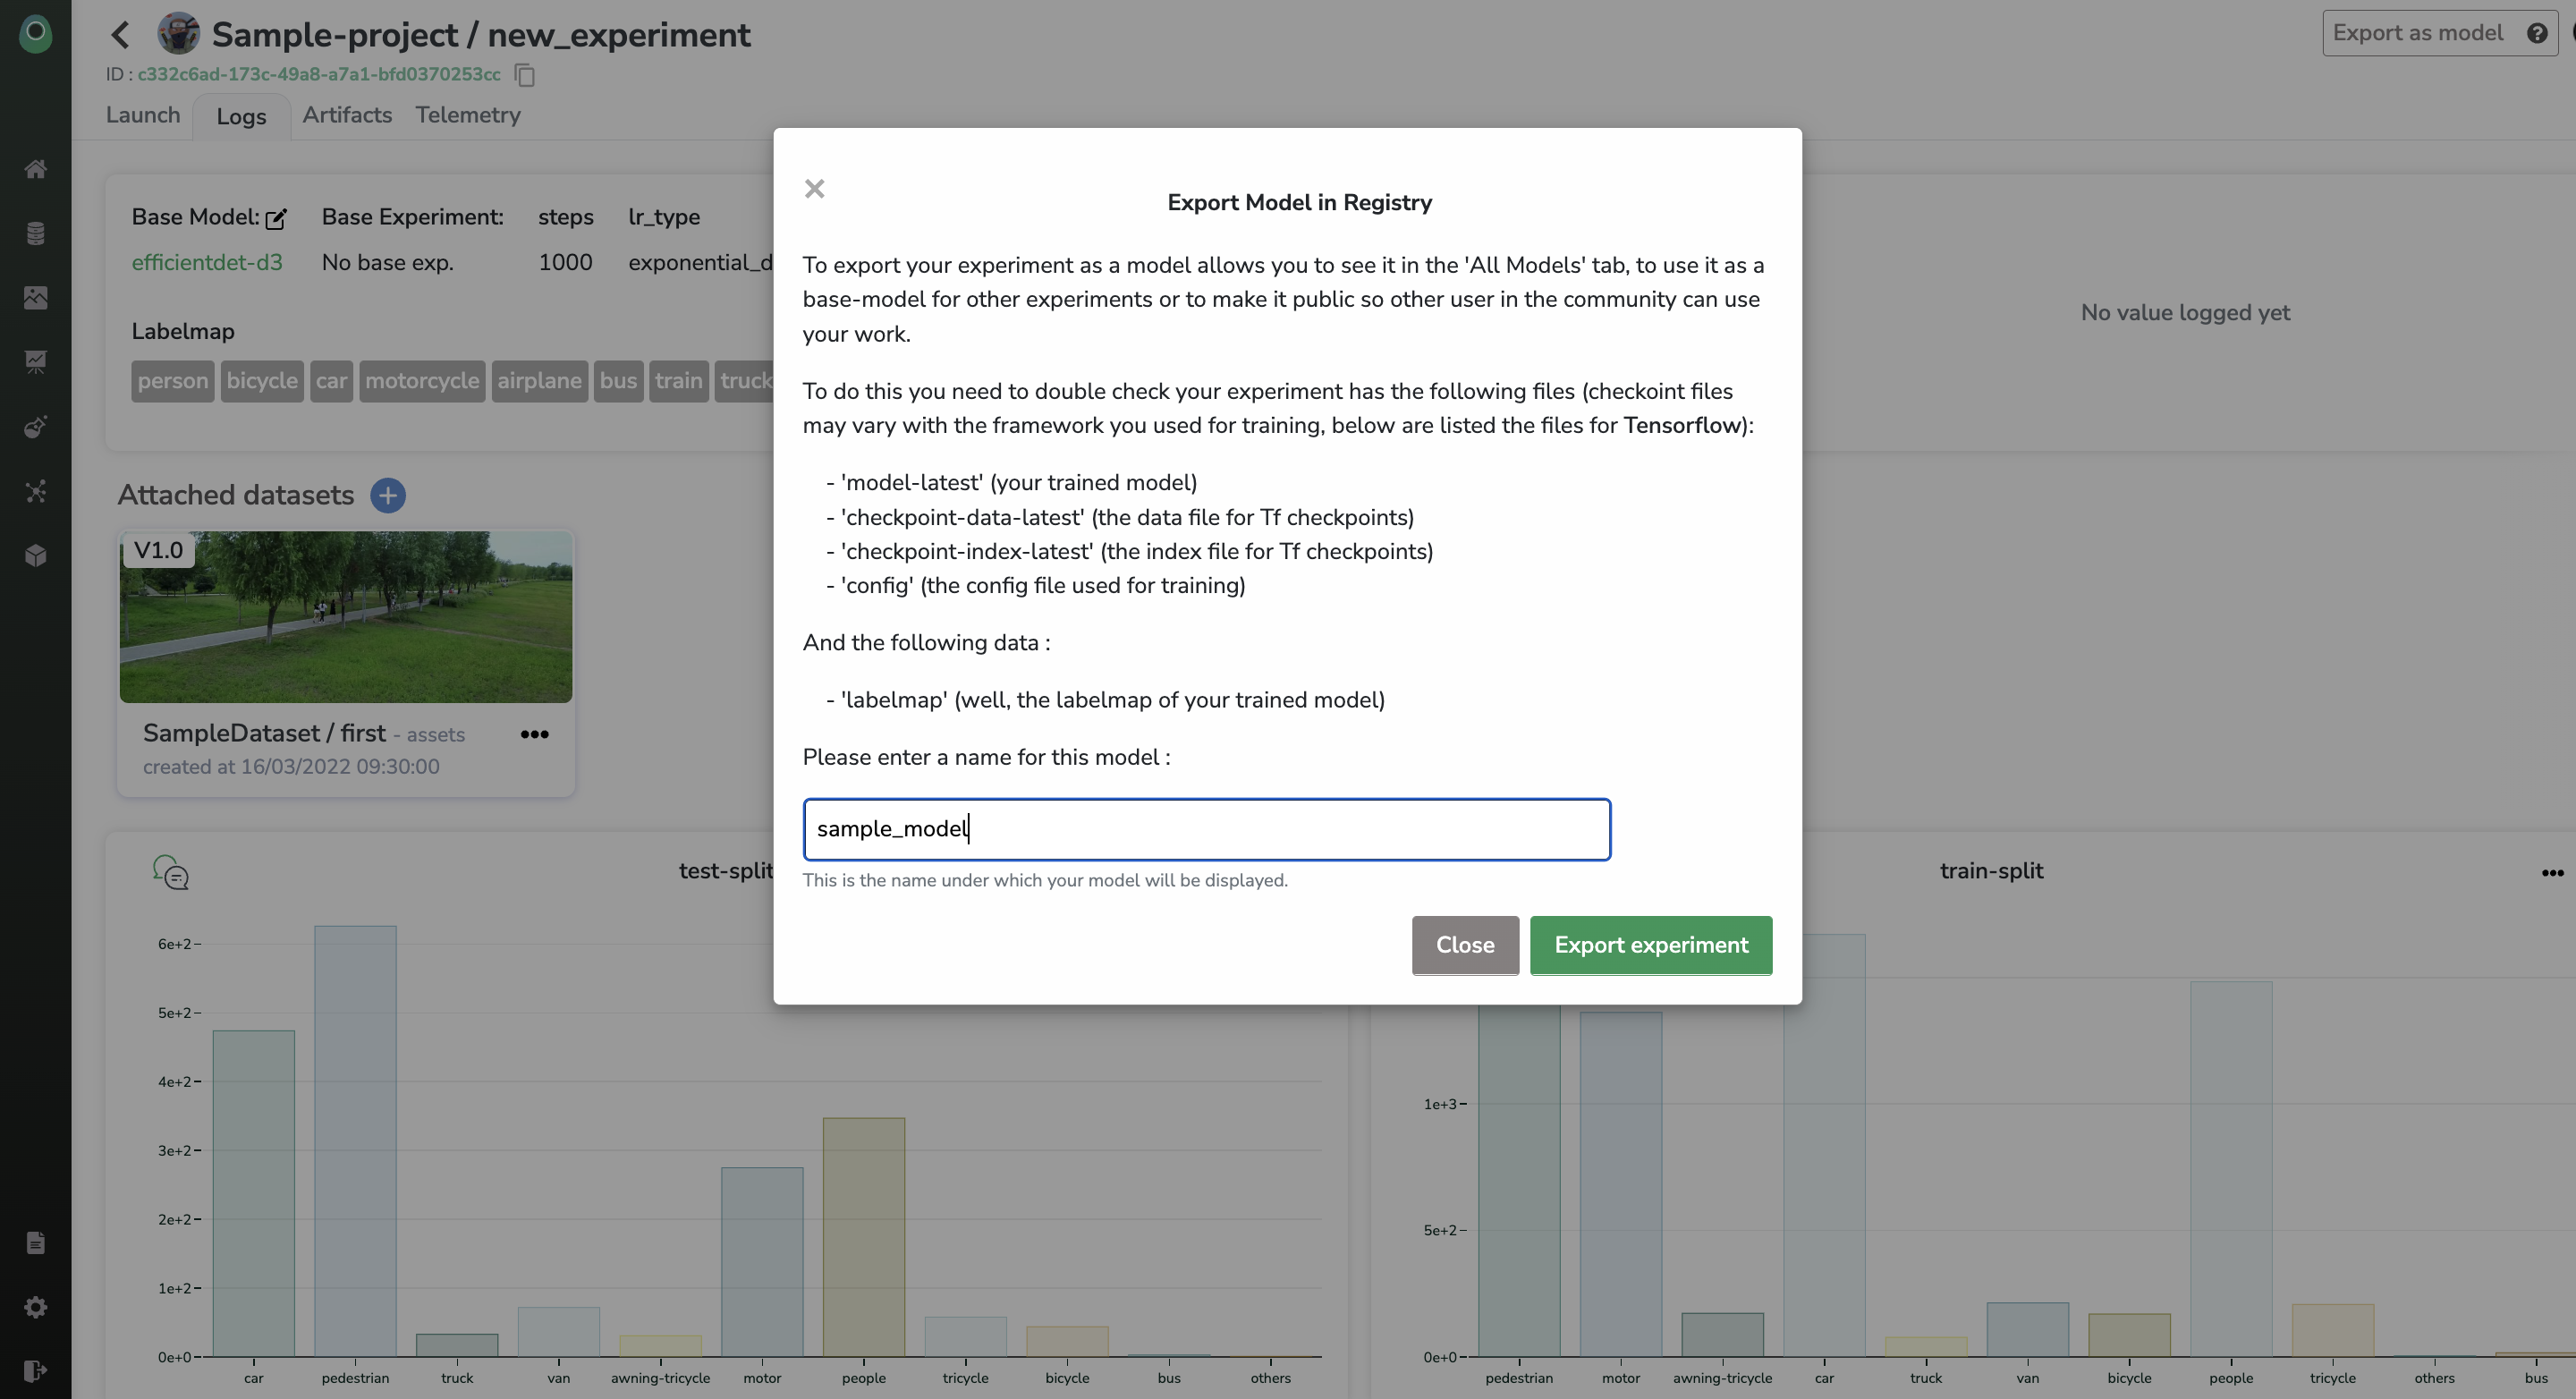Viewport: 2576px width, 1399px height.
Task: Switch to the Telemetry tab
Action: tap(468, 115)
